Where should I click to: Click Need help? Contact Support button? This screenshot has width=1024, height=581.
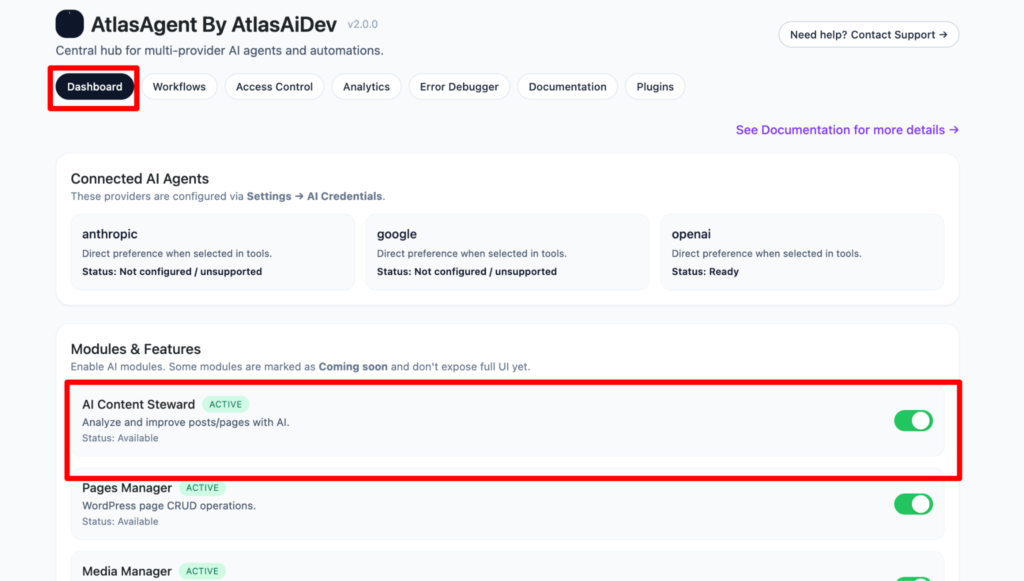click(x=869, y=35)
